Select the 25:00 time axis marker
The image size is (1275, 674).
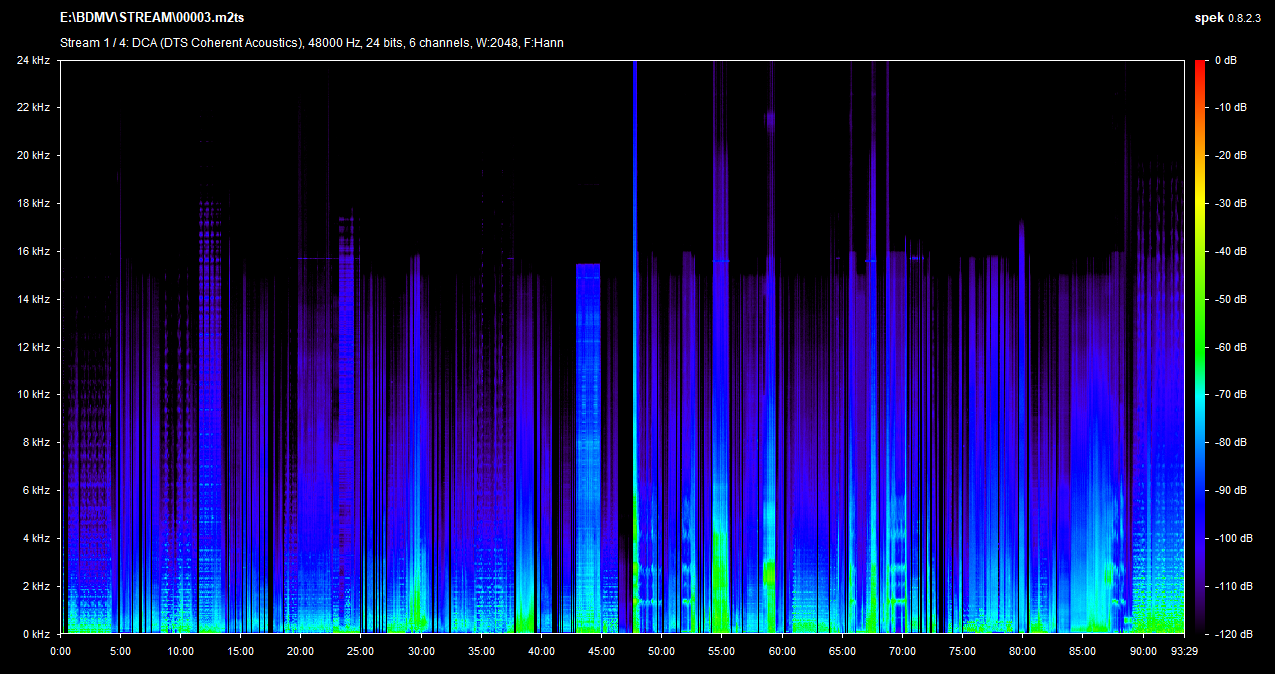360,651
